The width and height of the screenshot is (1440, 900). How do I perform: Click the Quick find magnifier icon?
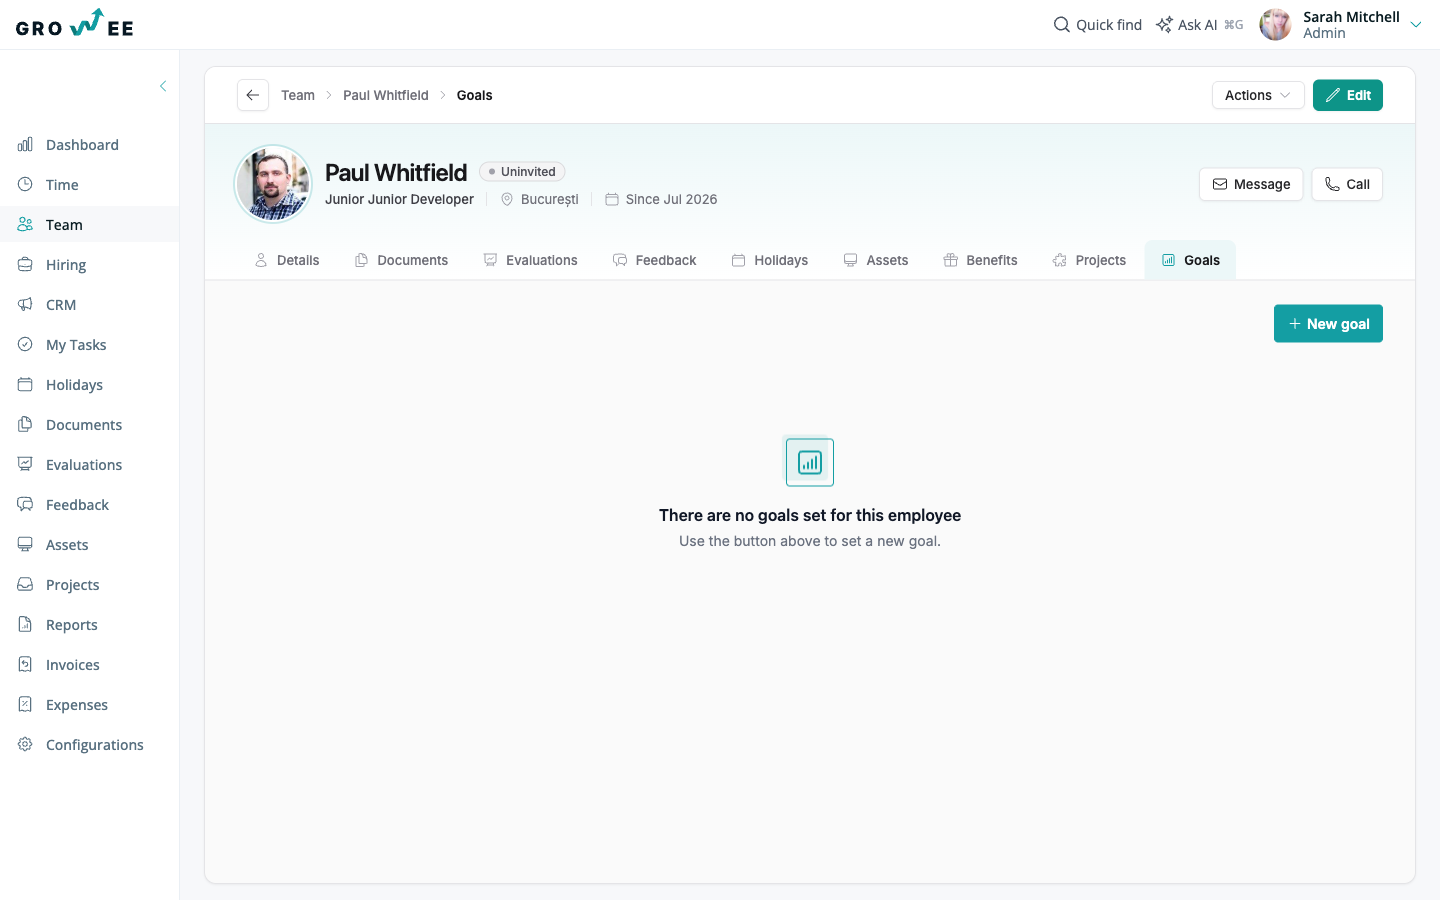coord(1062,24)
